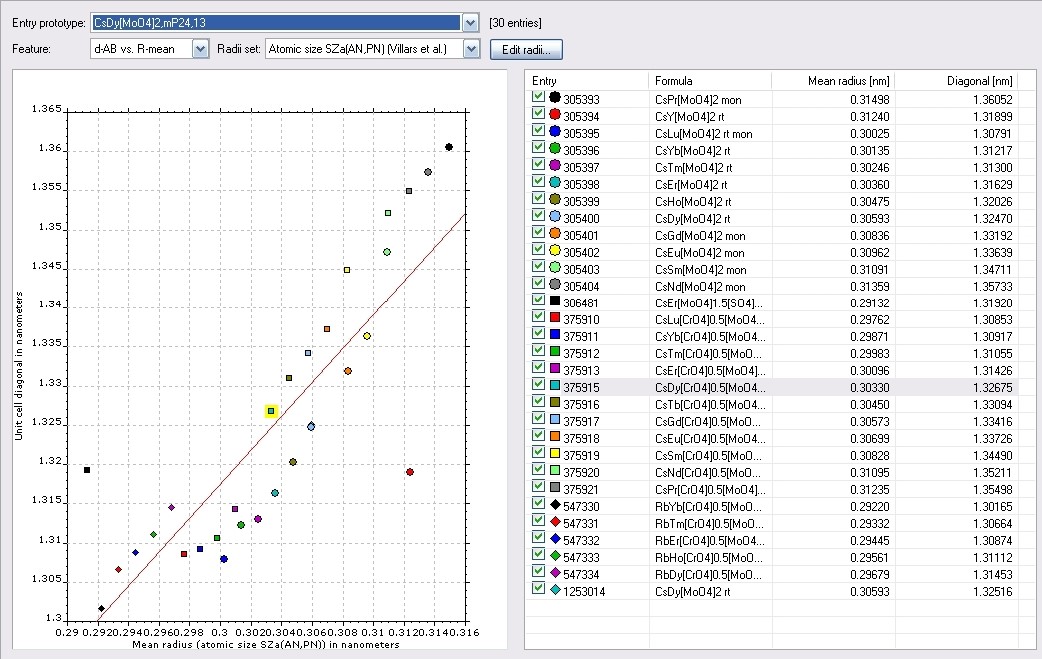Open the Entry prototype dropdown

472,23
